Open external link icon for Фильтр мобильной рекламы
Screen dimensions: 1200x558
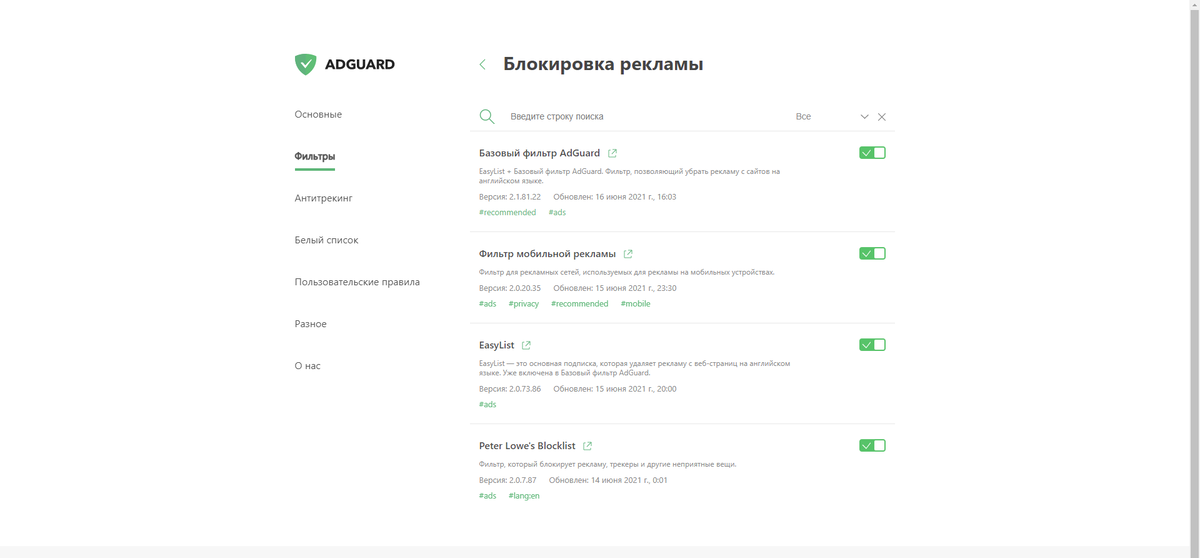point(628,254)
